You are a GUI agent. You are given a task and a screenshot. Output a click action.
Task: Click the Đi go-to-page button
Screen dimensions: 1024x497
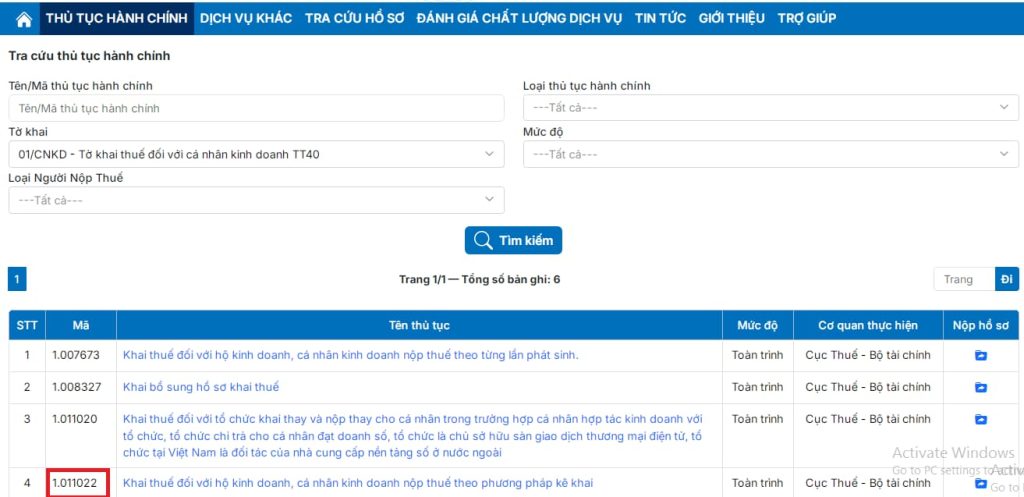click(x=1006, y=280)
